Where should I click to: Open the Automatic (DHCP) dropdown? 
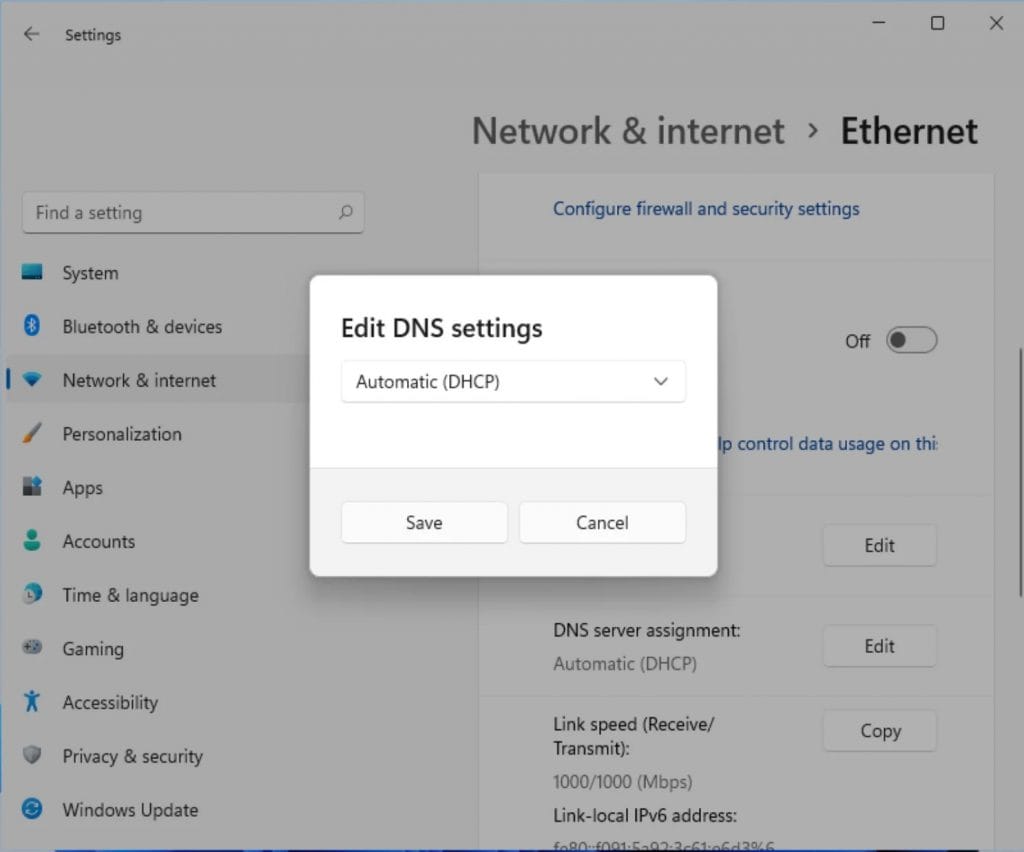click(x=513, y=382)
